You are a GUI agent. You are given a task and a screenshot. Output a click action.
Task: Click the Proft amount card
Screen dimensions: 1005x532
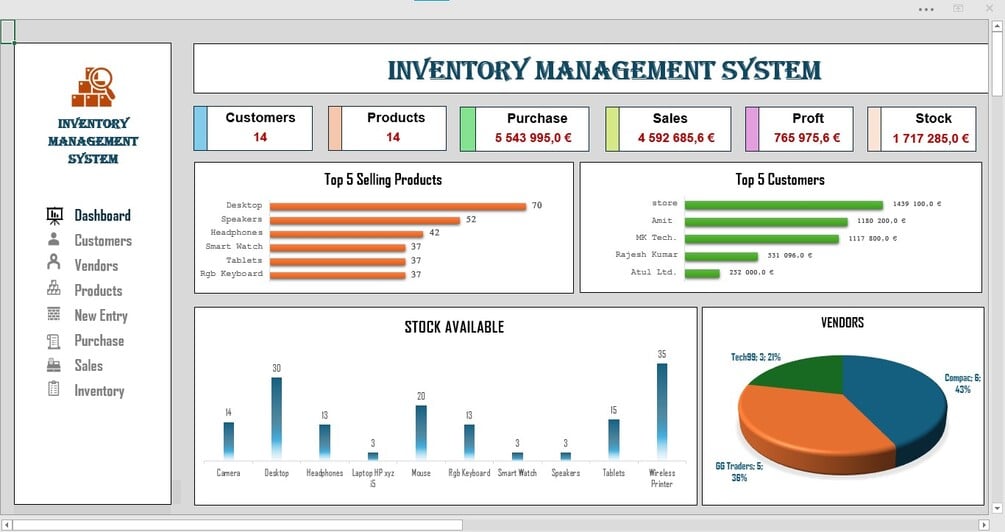point(799,129)
